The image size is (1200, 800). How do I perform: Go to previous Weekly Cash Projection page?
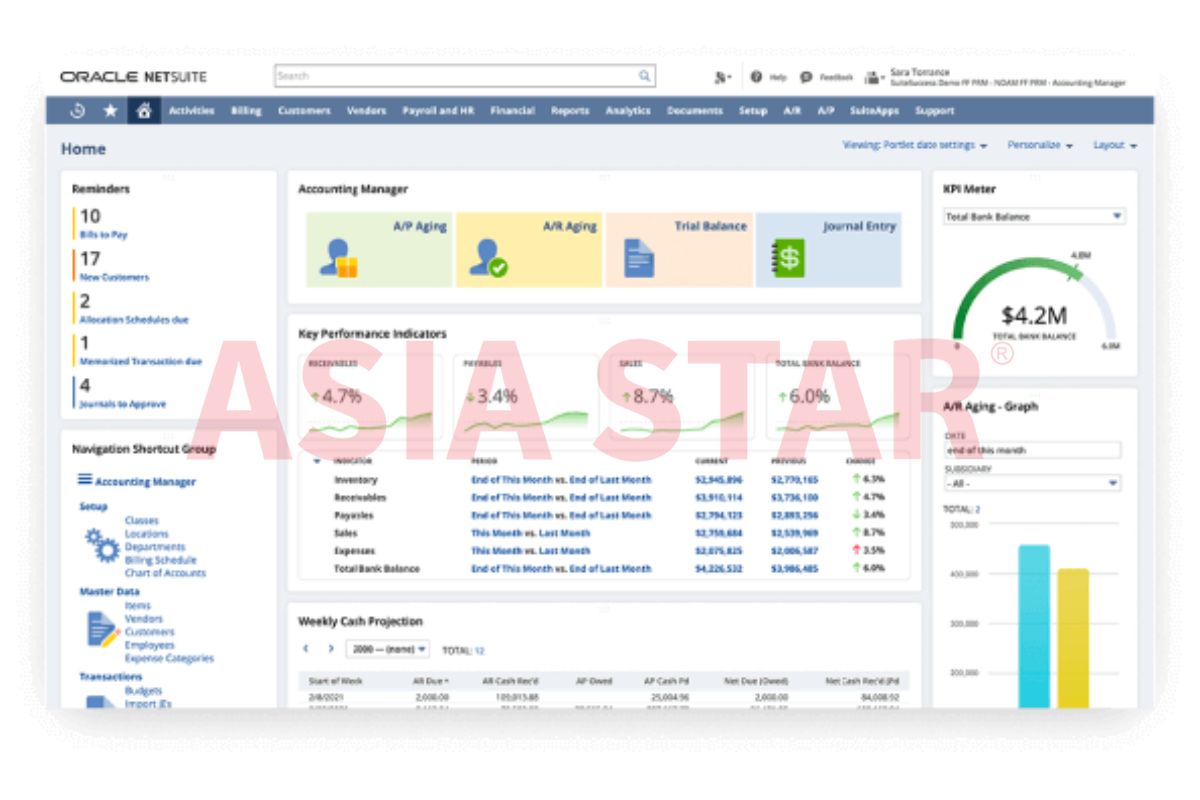click(306, 649)
